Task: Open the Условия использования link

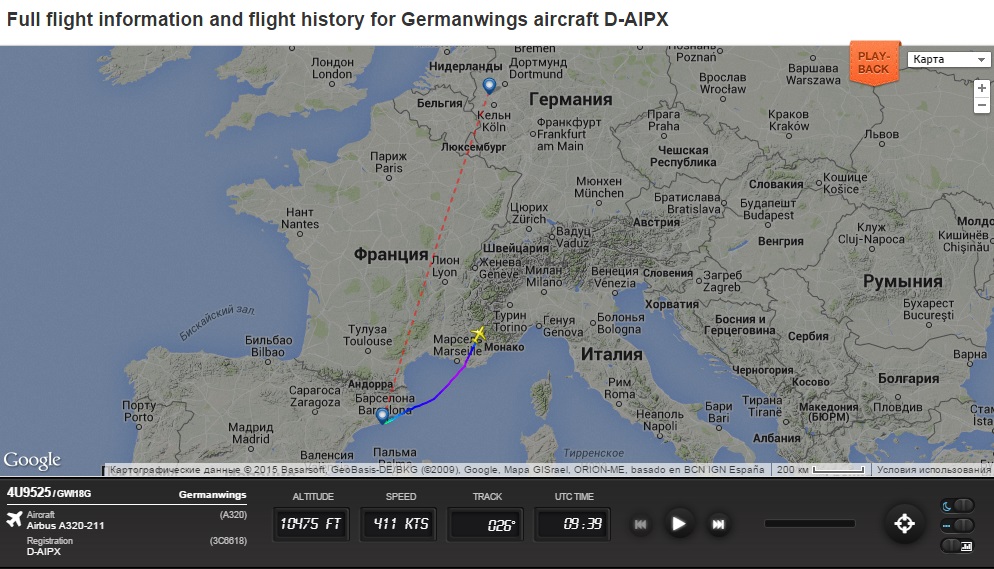Action: [934, 470]
